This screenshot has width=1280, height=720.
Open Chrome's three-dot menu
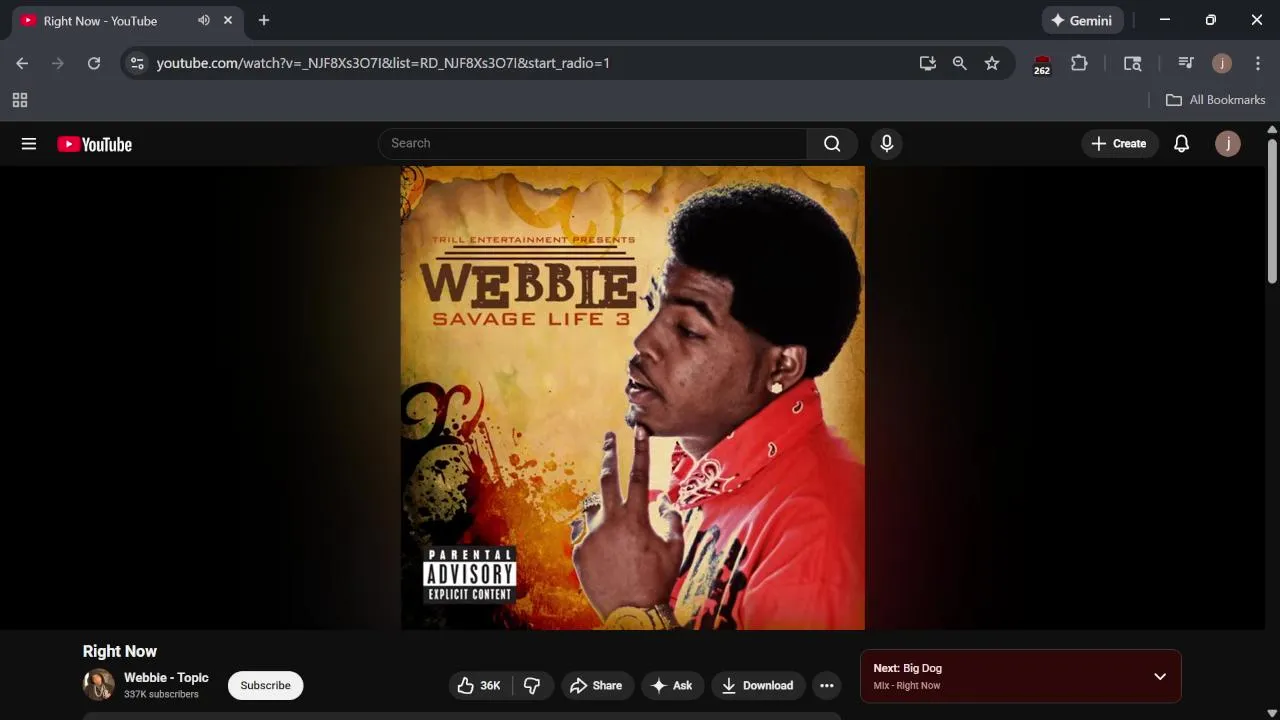pyautogui.click(x=1258, y=63)
